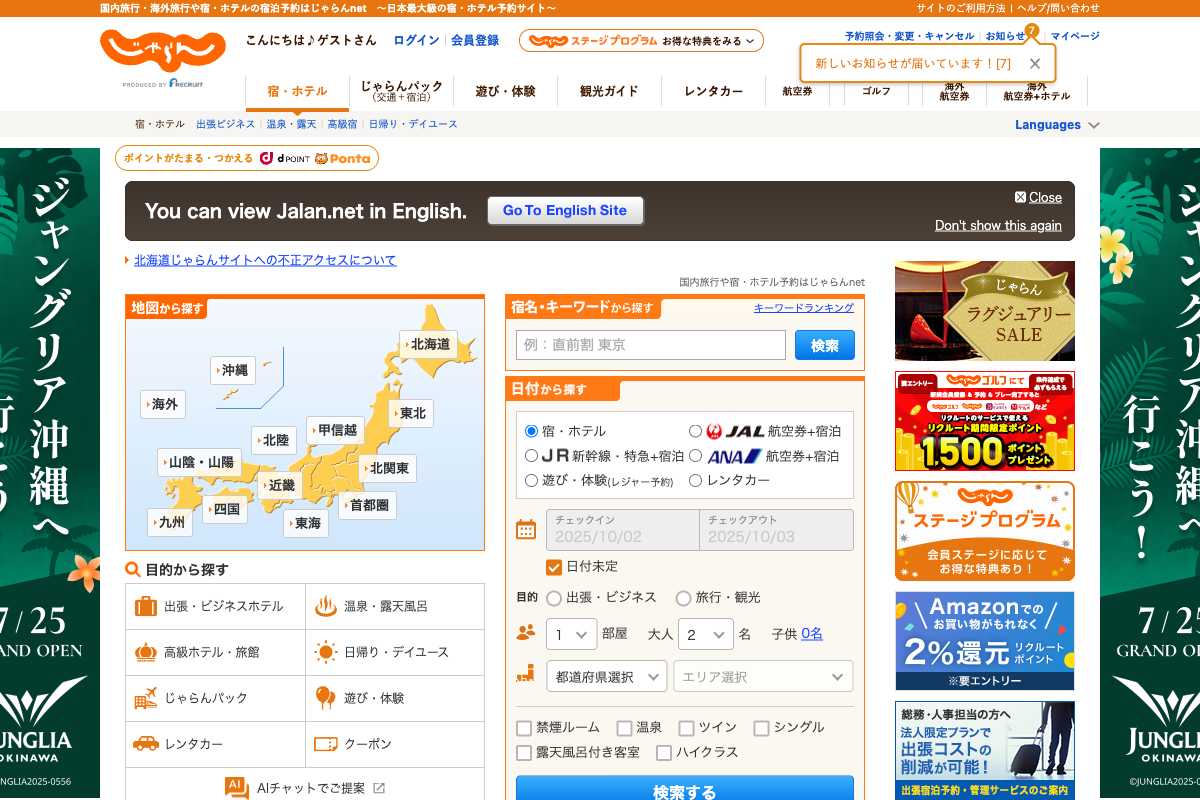Select the レンタカー radio button
This screenshot has width=1200, height=800.
tap(696, 480)
